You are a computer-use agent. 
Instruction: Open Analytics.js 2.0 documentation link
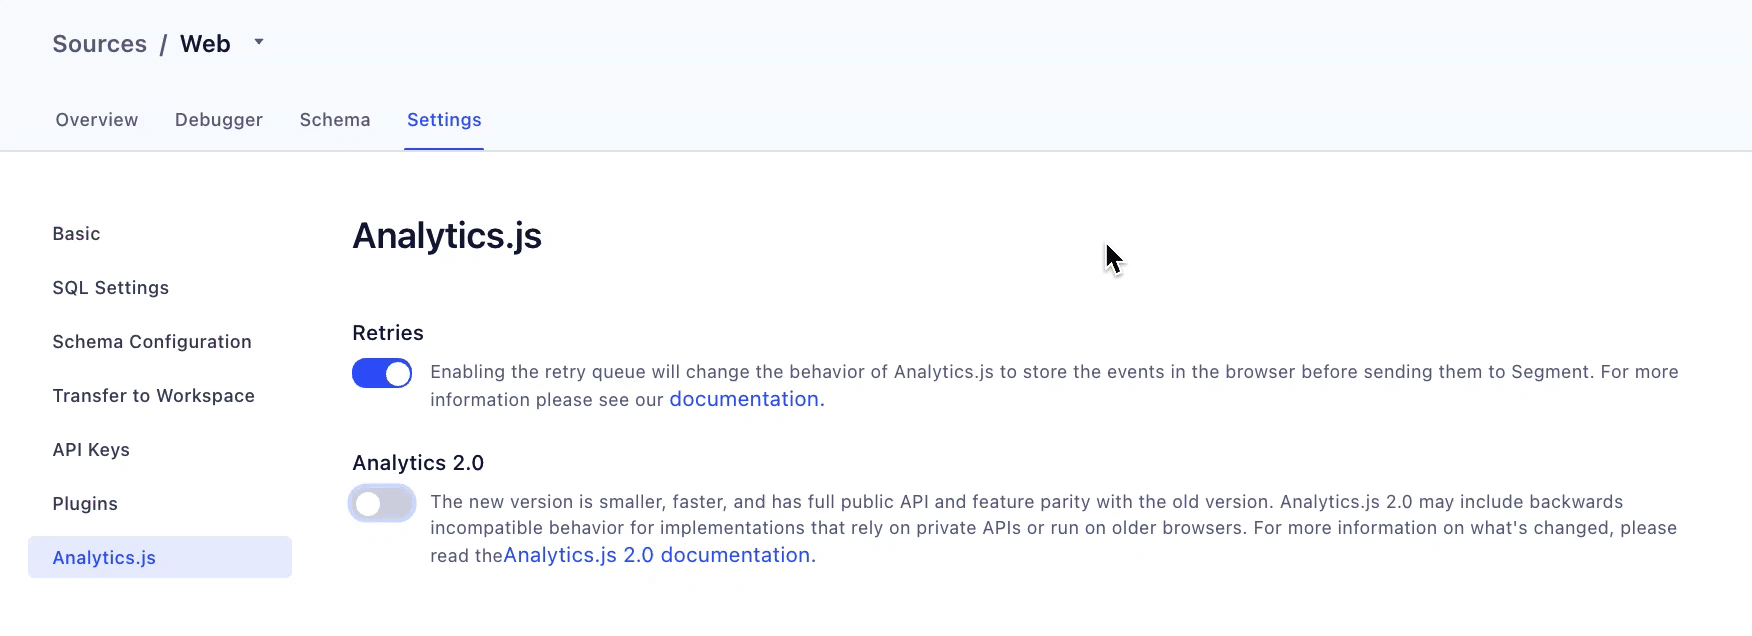click(660, 555)
